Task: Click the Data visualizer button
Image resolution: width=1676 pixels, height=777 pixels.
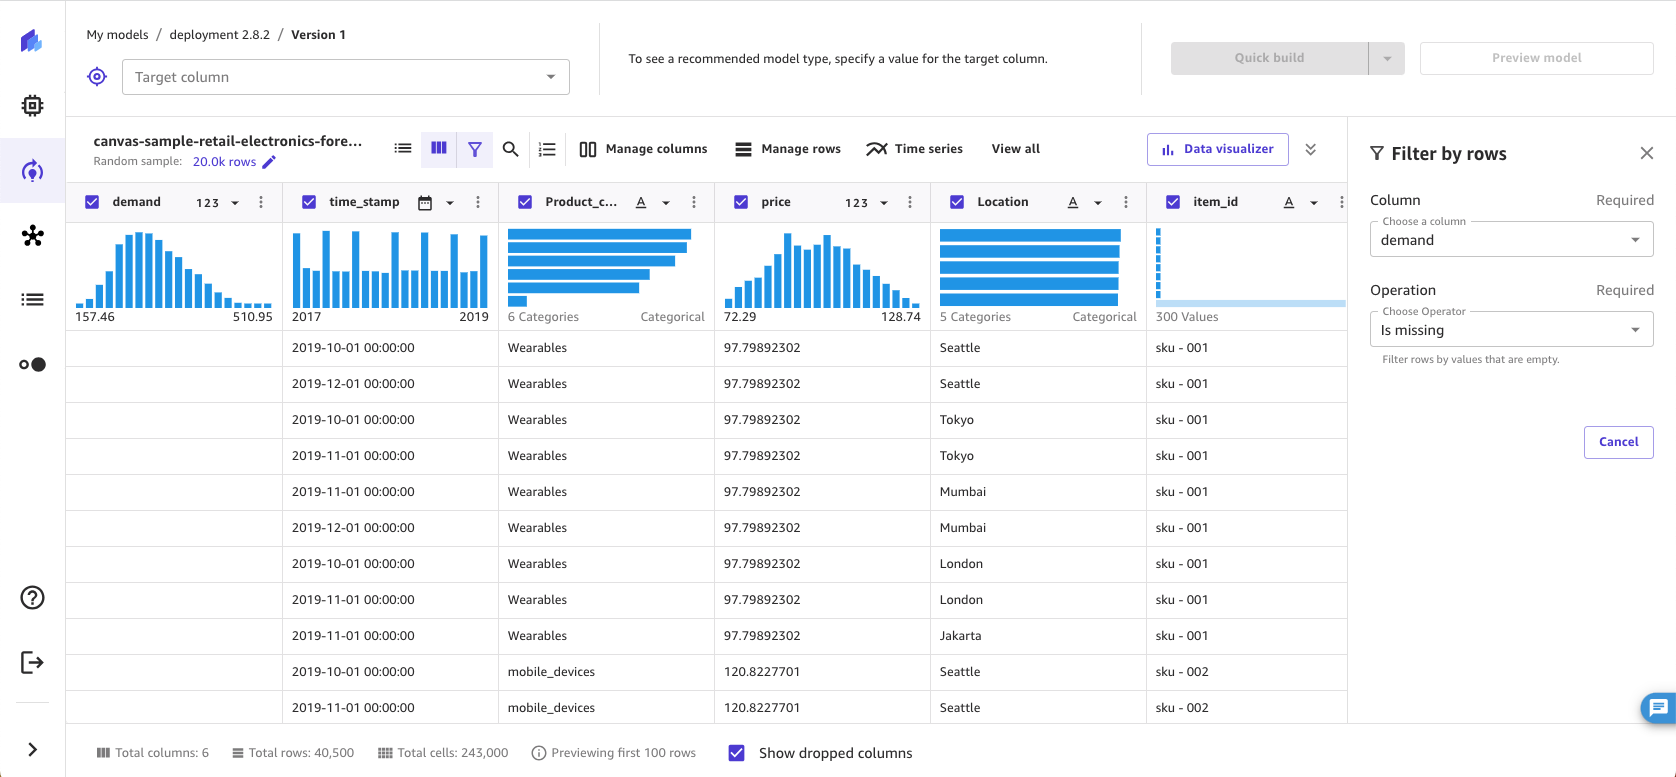Action: pyautogui.click(x=1217, y=149)
